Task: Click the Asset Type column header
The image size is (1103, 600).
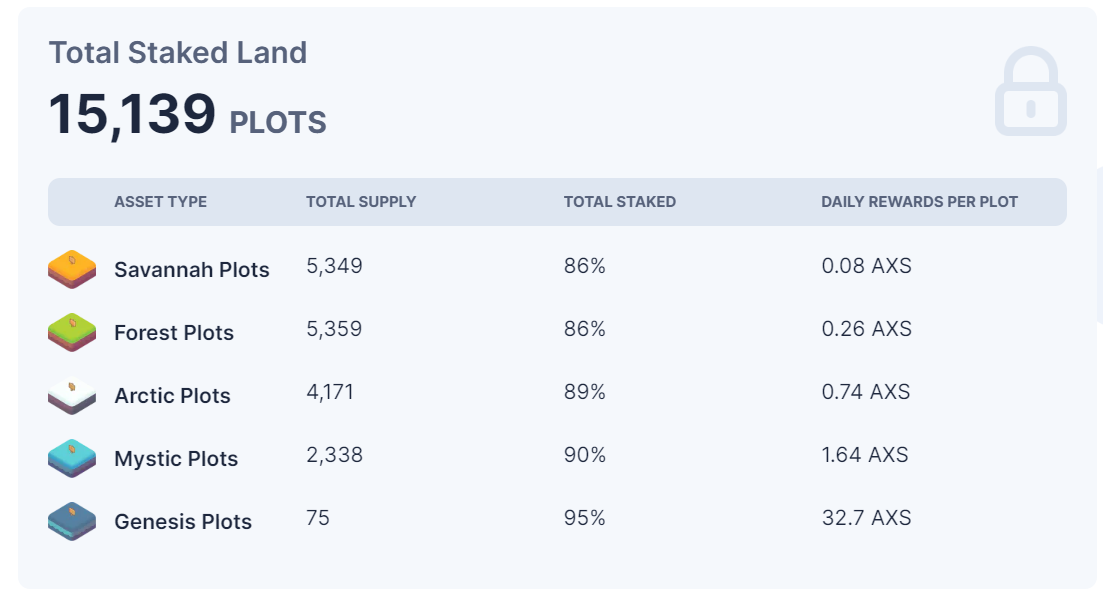Action: click(x=160, y=202)
